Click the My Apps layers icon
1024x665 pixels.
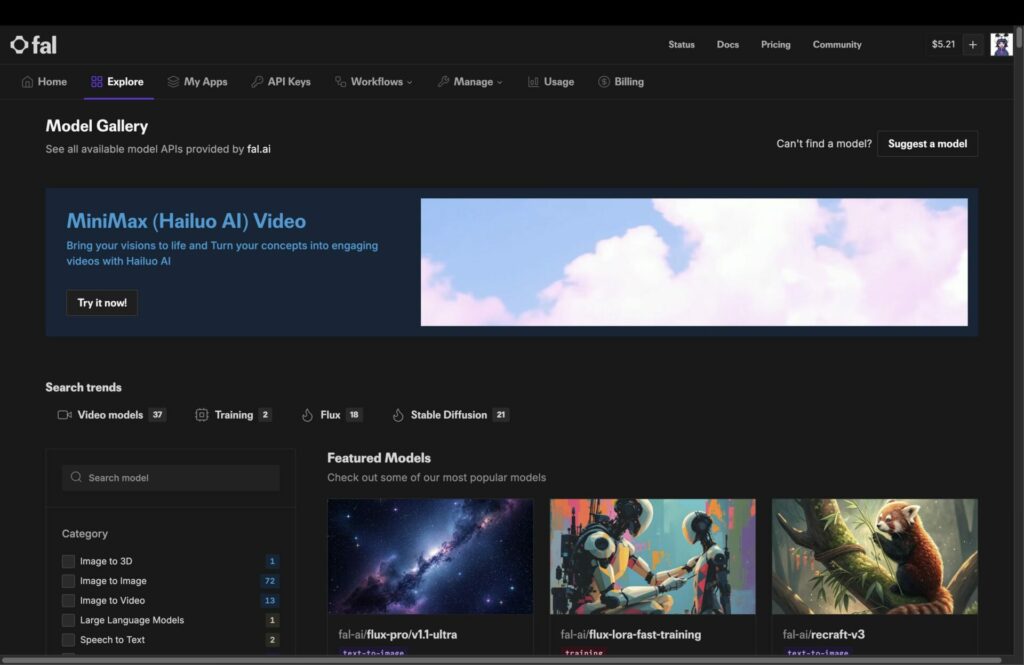tap(173, 82)
